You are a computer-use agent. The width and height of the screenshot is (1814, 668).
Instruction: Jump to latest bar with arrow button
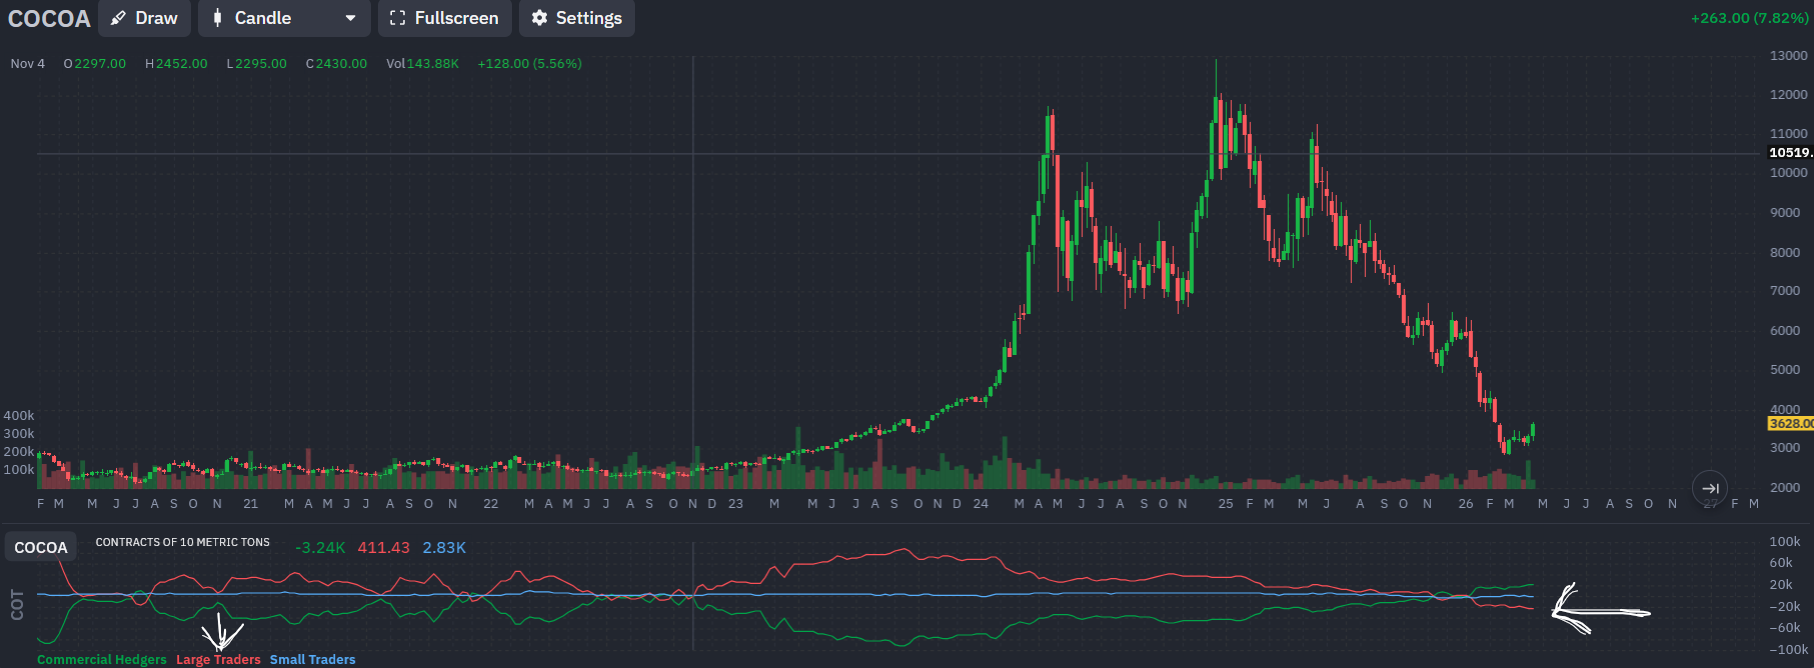1709,488
